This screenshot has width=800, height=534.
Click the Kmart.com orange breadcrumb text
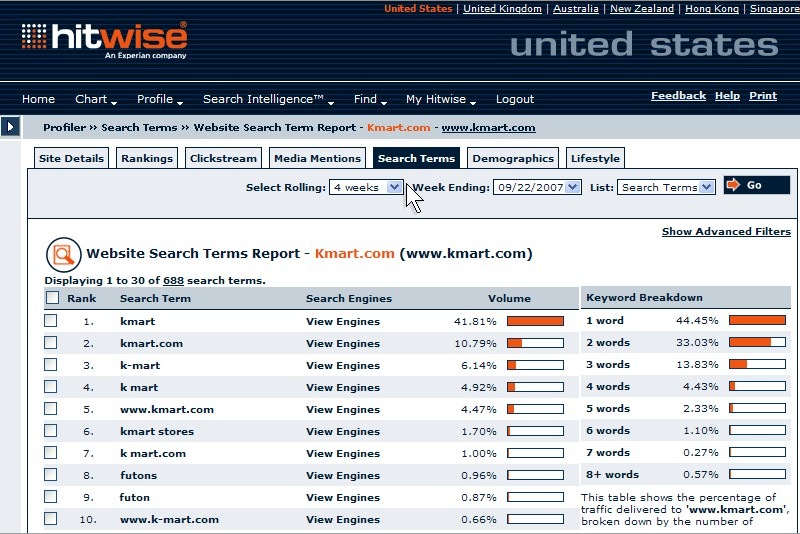click(398, 128)
